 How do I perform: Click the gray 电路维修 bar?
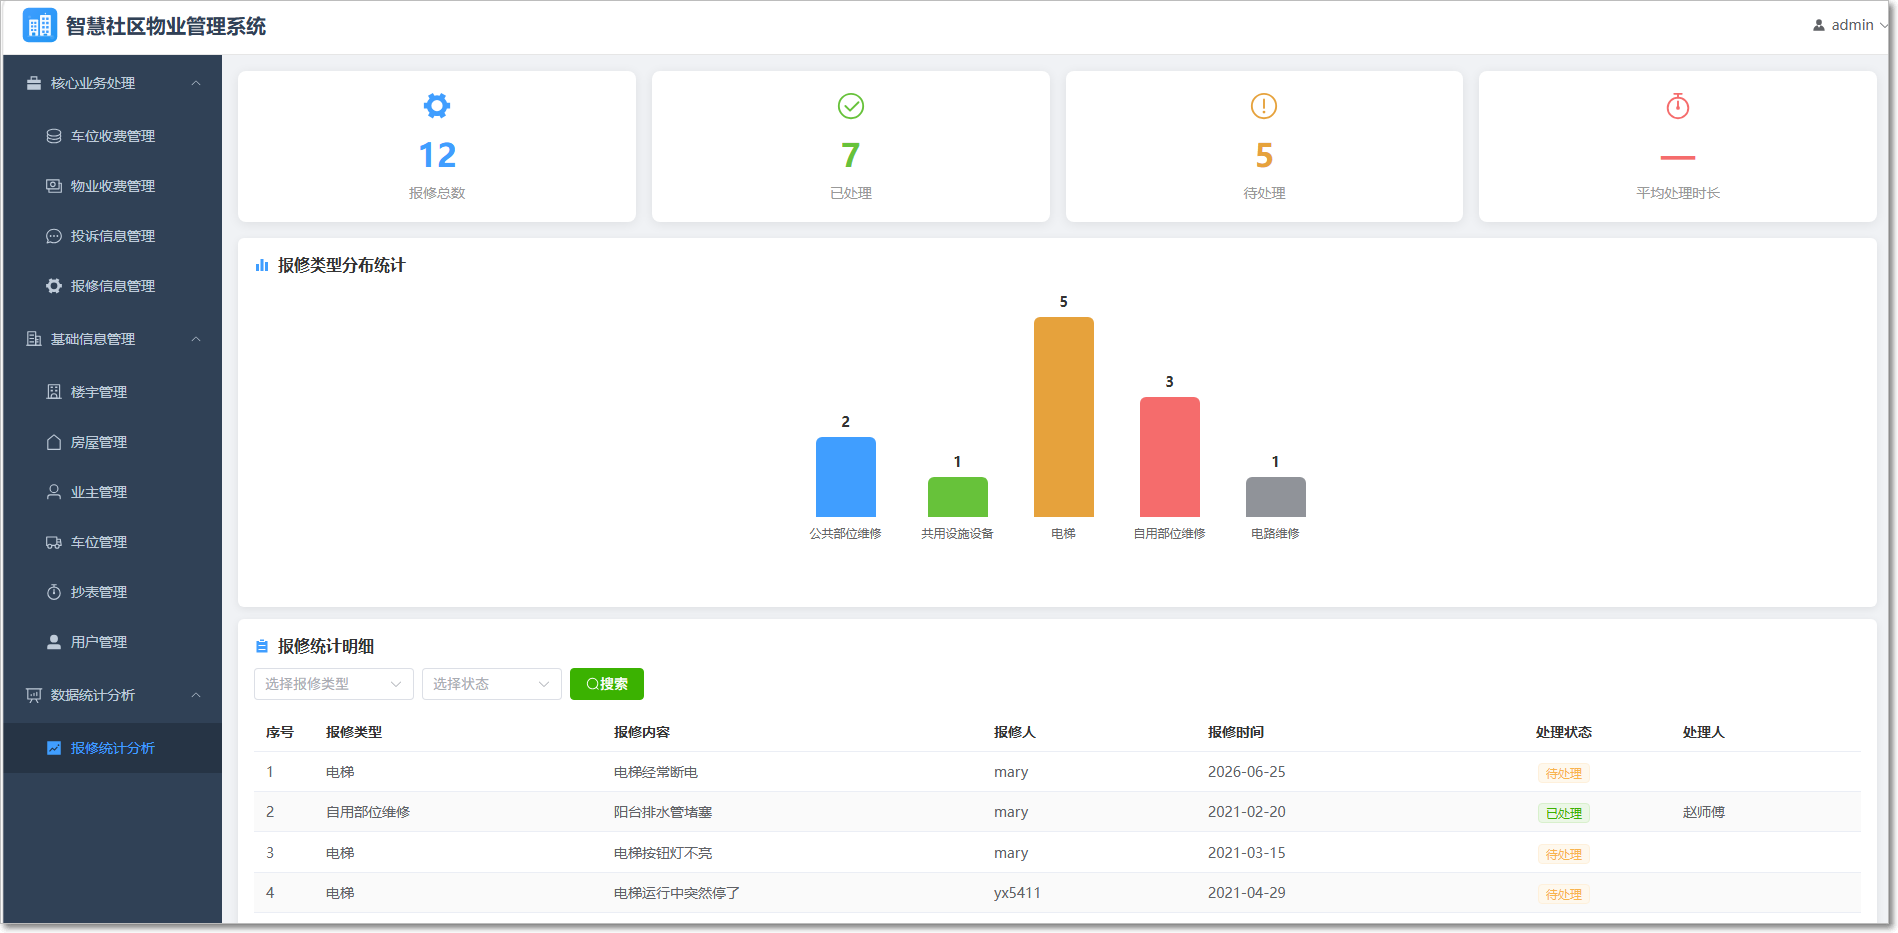[x=1276, y=497]
